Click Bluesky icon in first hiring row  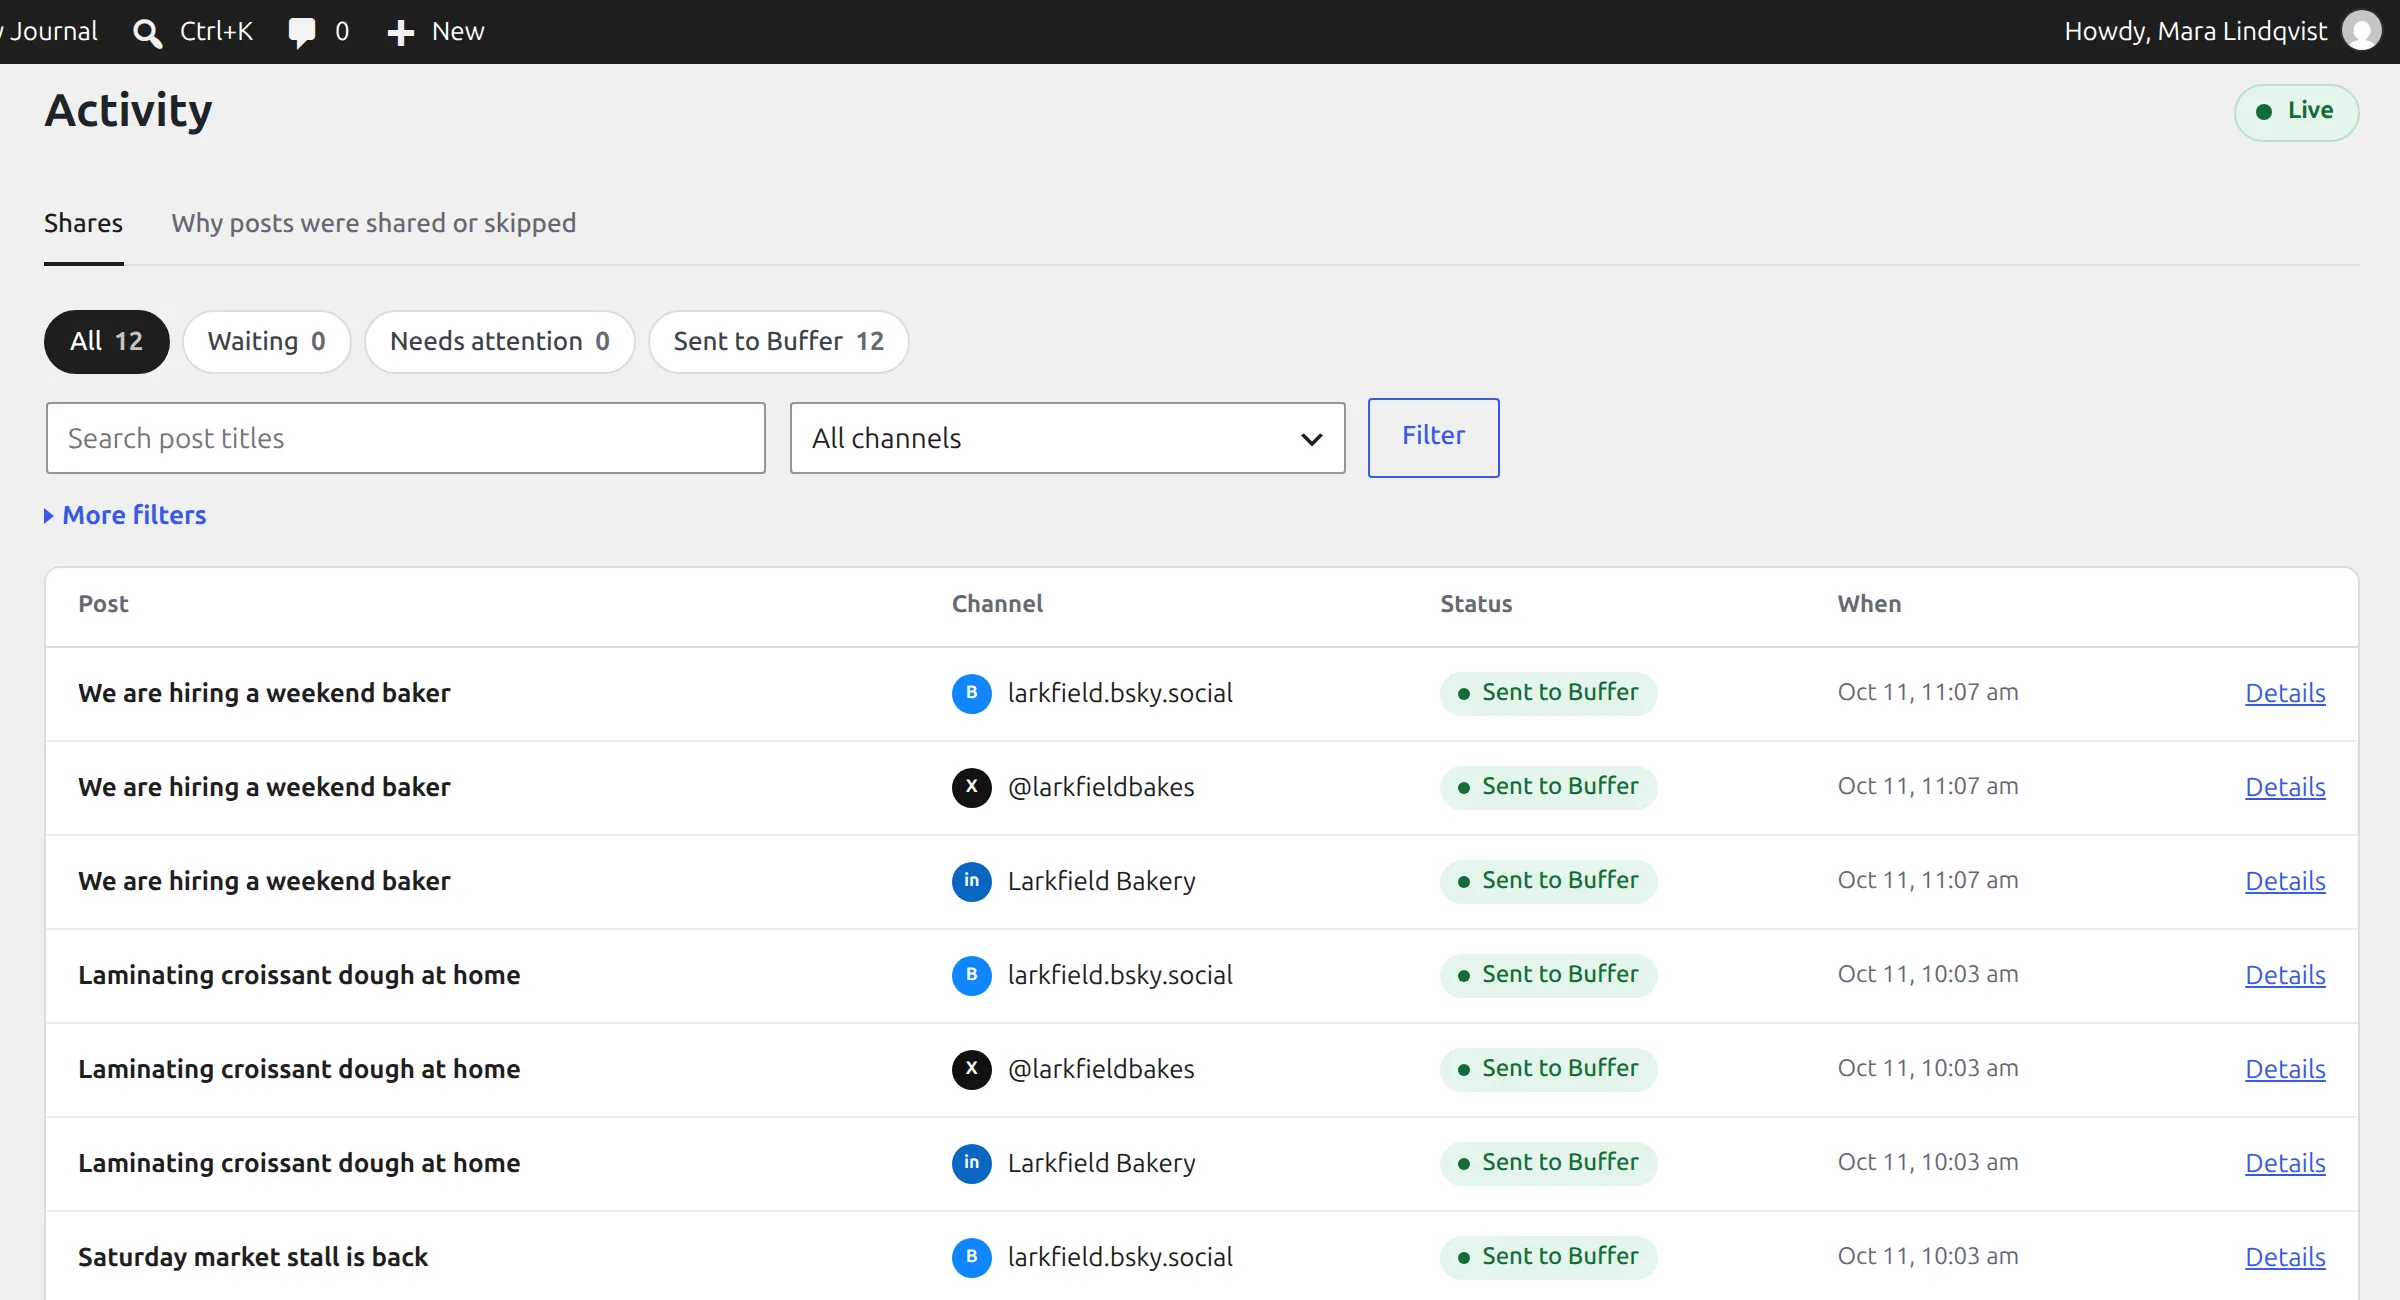pos(971,693)
